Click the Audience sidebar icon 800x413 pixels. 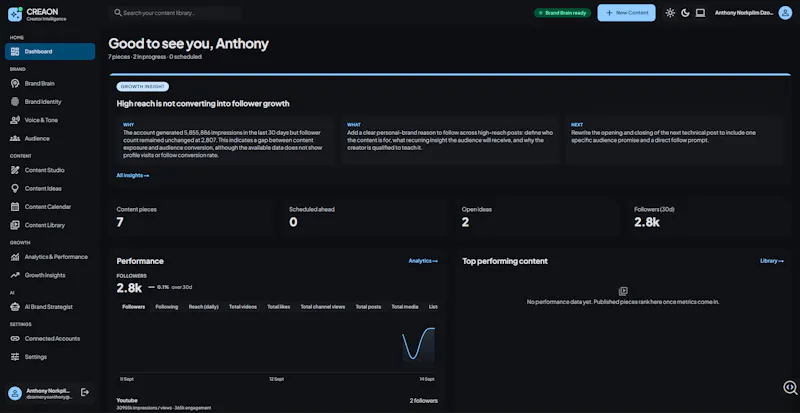click(15, 138)
